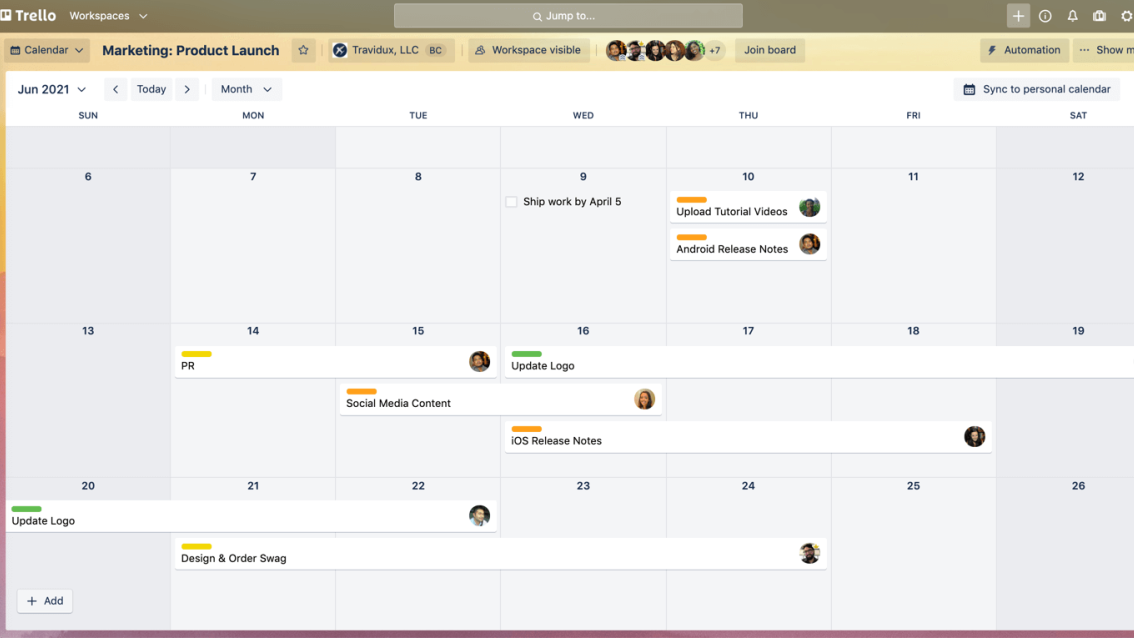This screenshot has width=1134, height=638.
Task: Select the date number 7
Action: [253, 176]
